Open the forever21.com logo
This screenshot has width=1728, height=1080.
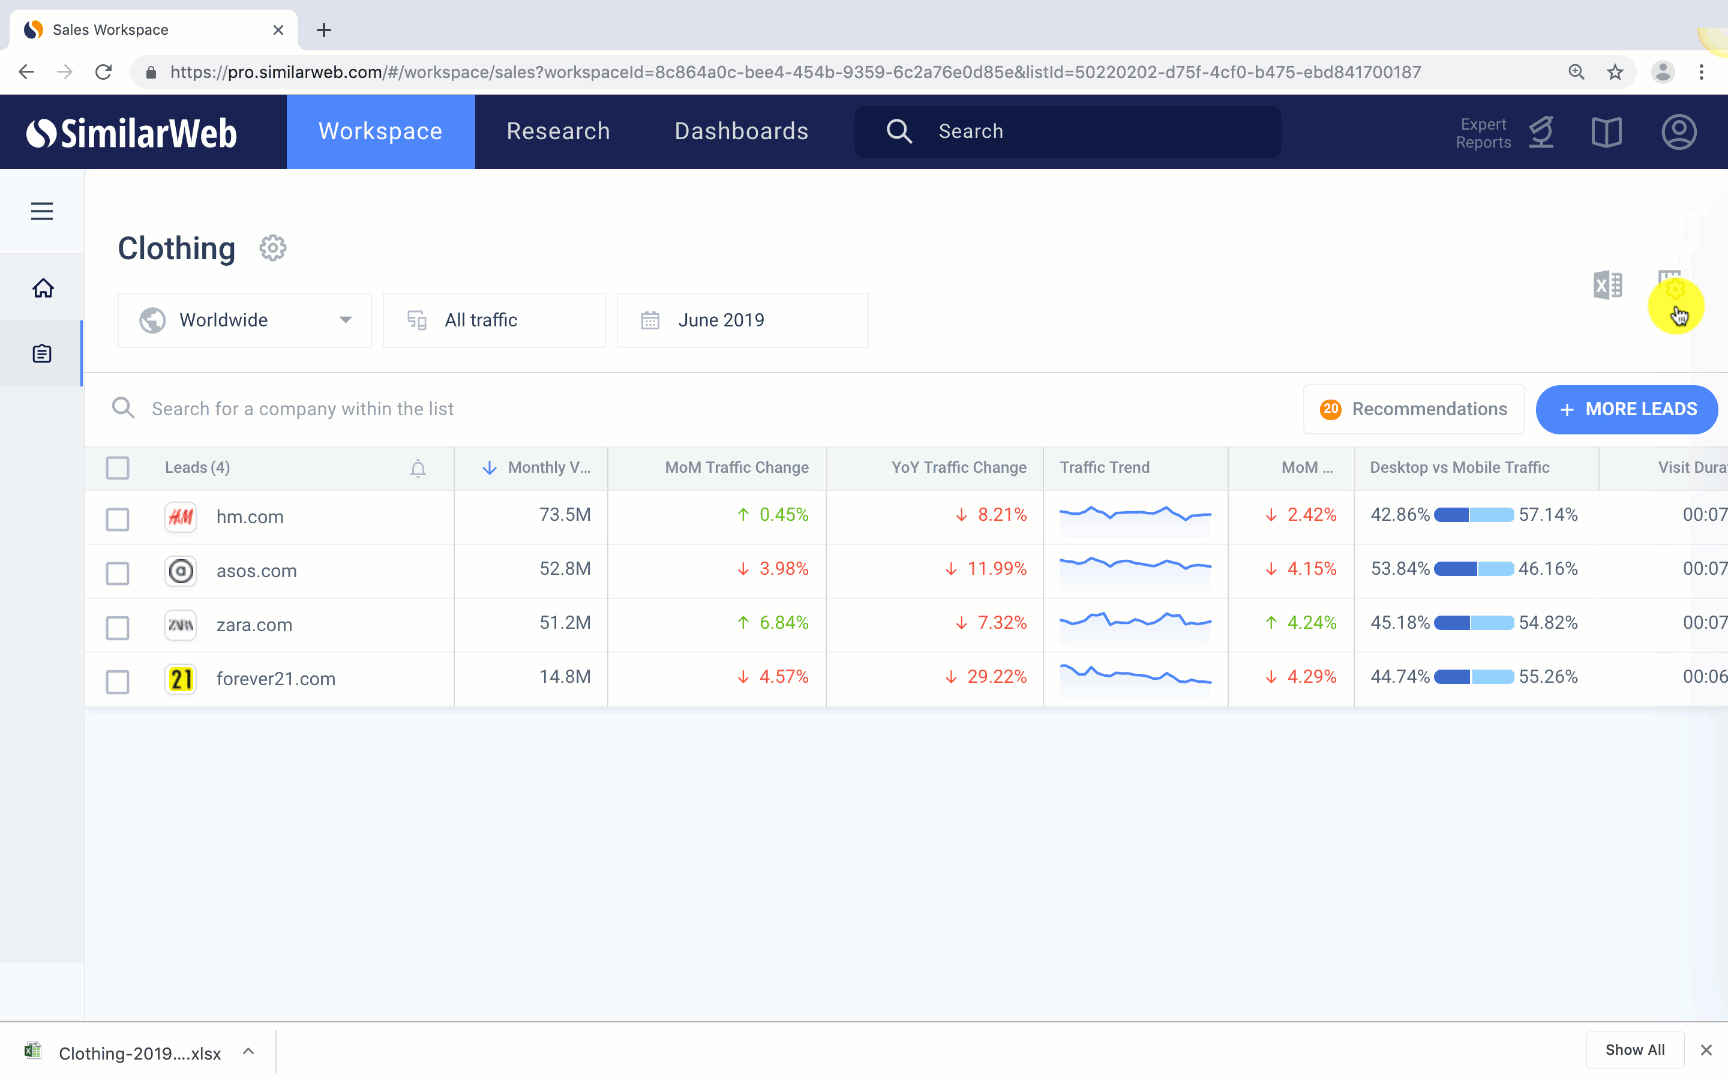tap(181, 679)
